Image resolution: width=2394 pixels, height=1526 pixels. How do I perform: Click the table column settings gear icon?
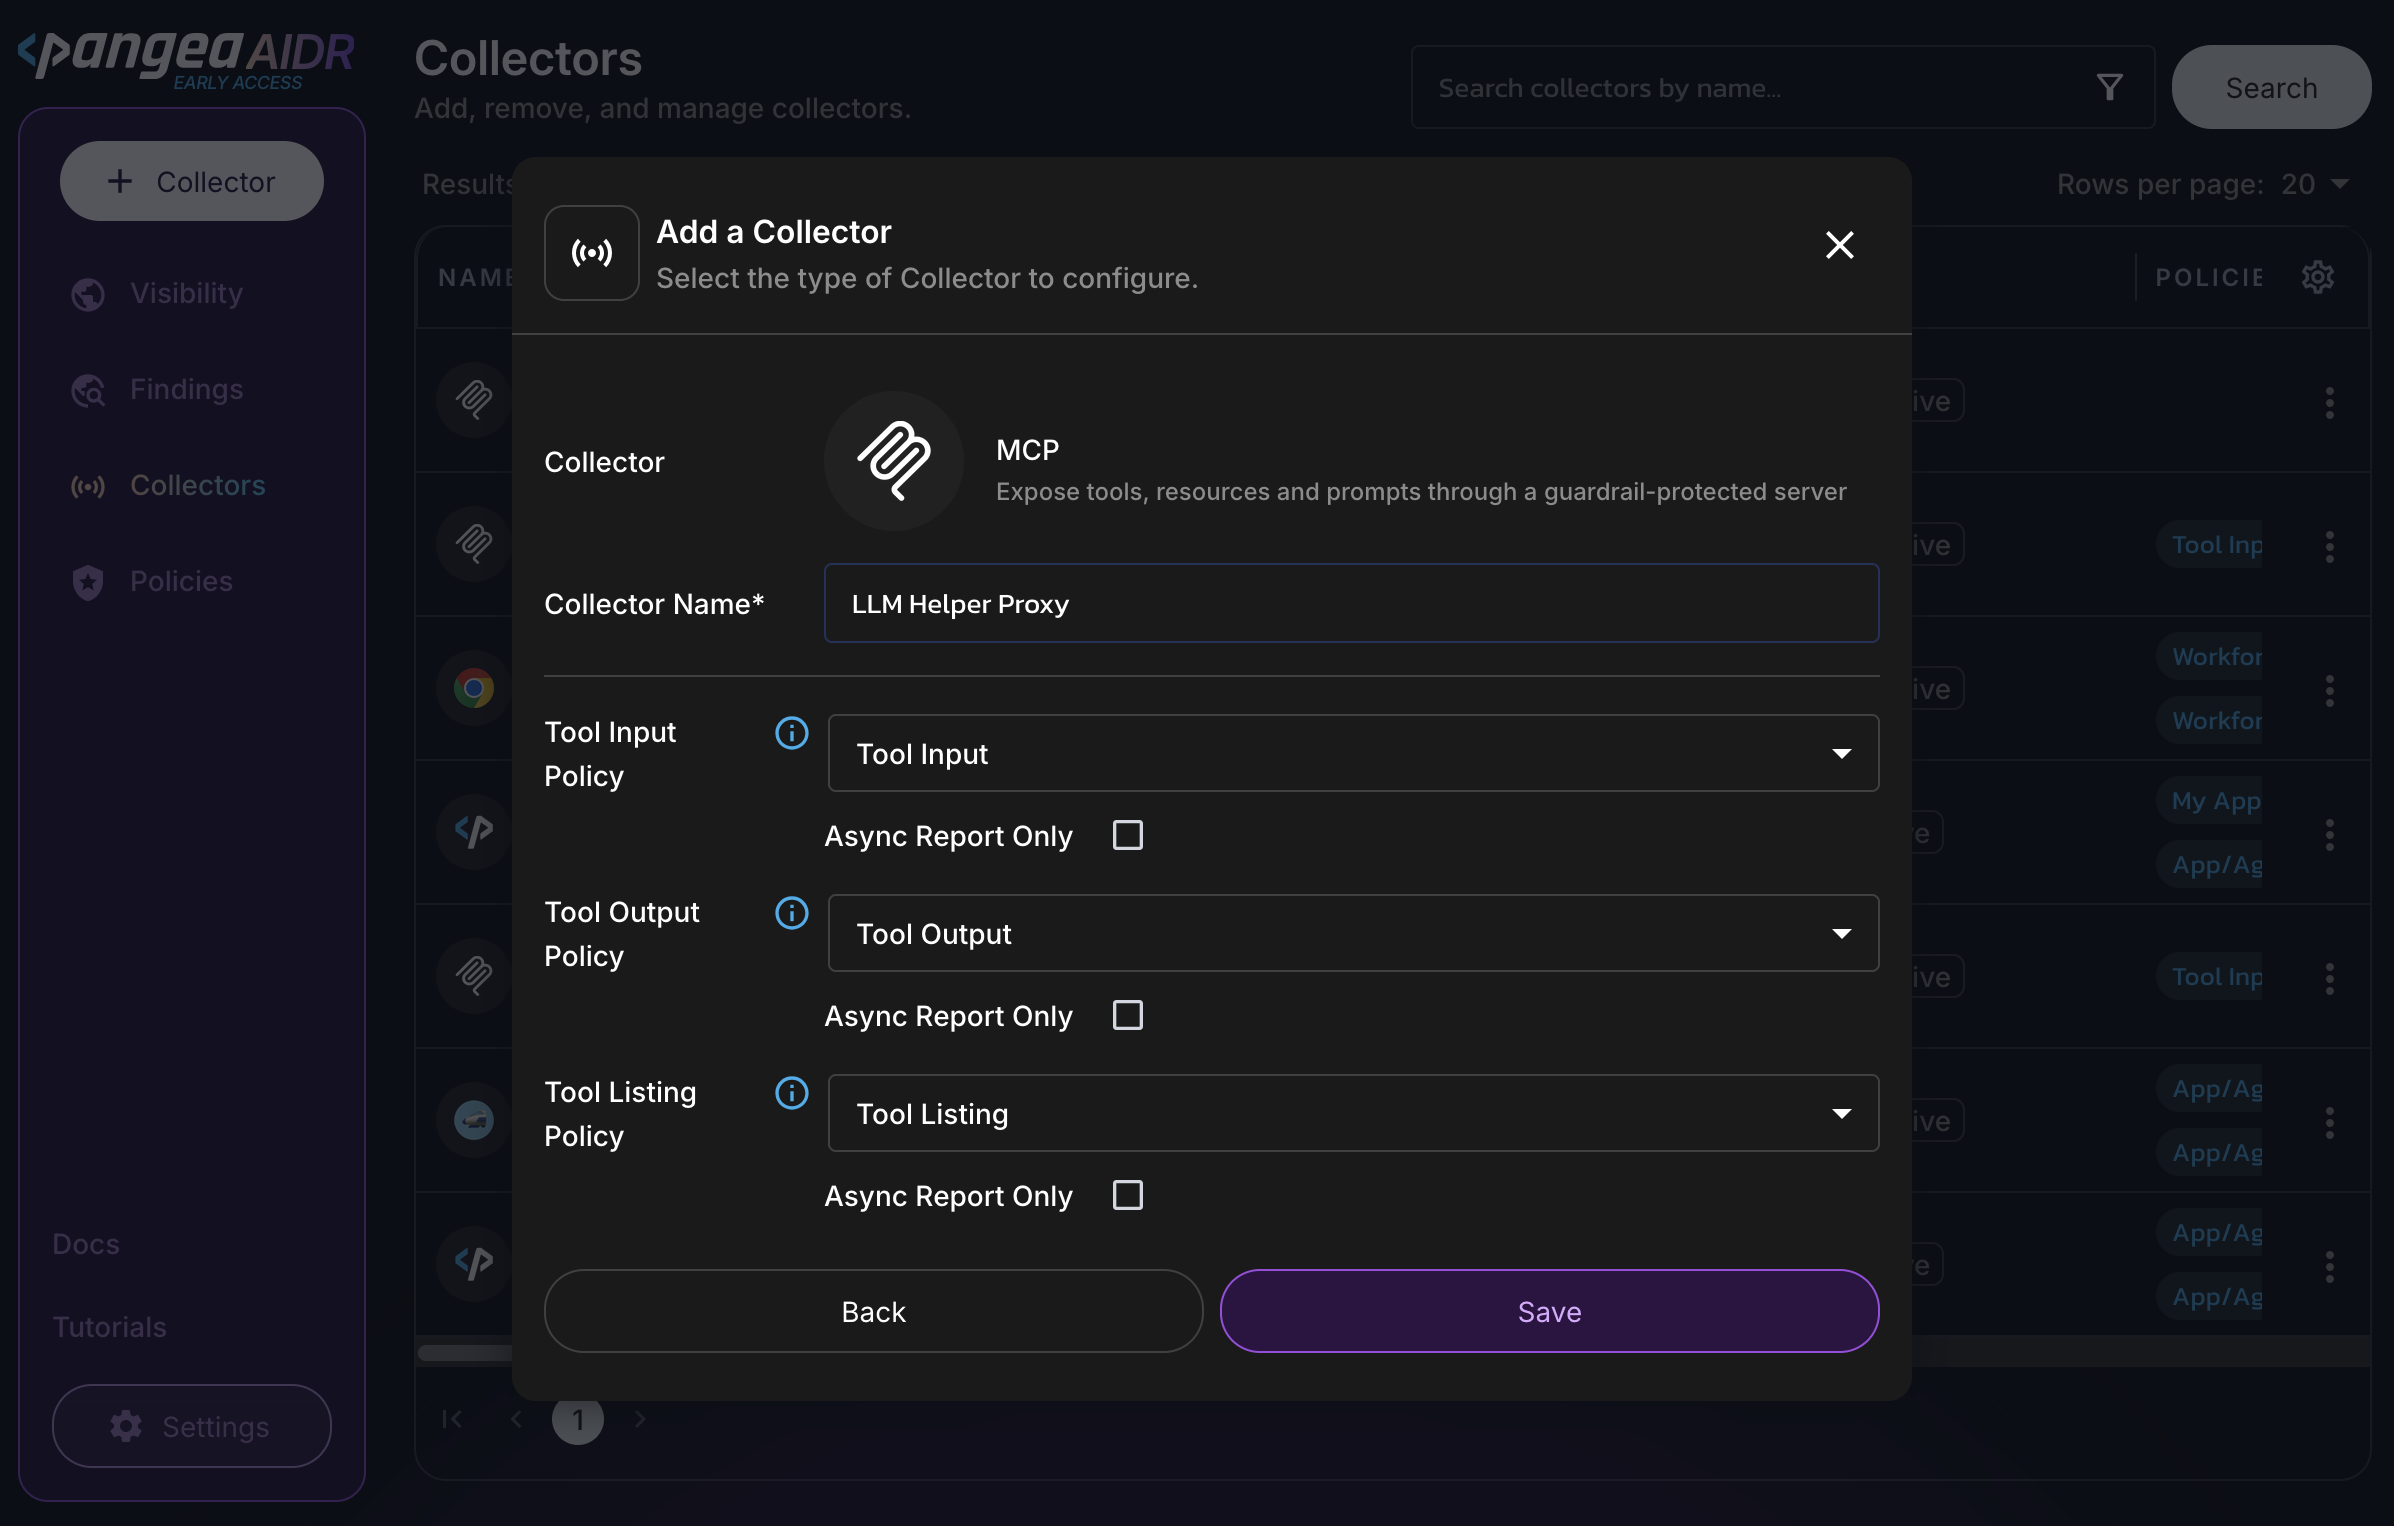tap(2317, 277)
